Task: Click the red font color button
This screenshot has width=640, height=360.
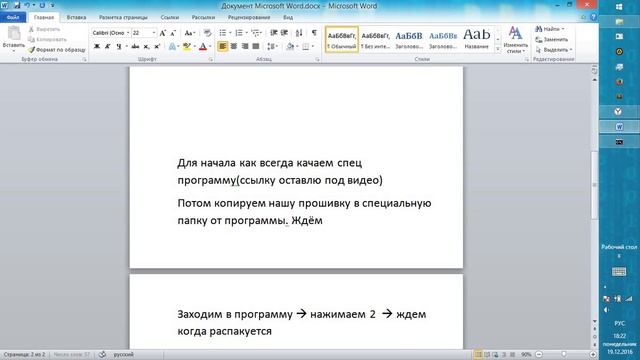Action: [203, 47]
